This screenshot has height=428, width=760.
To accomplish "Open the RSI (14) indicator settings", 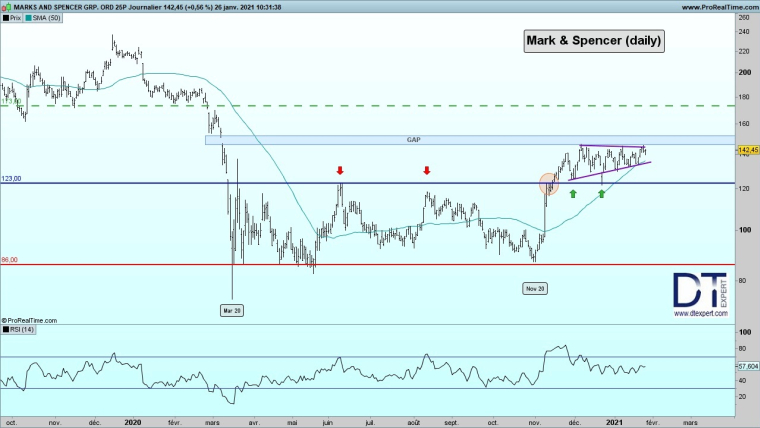I will 20,328.
